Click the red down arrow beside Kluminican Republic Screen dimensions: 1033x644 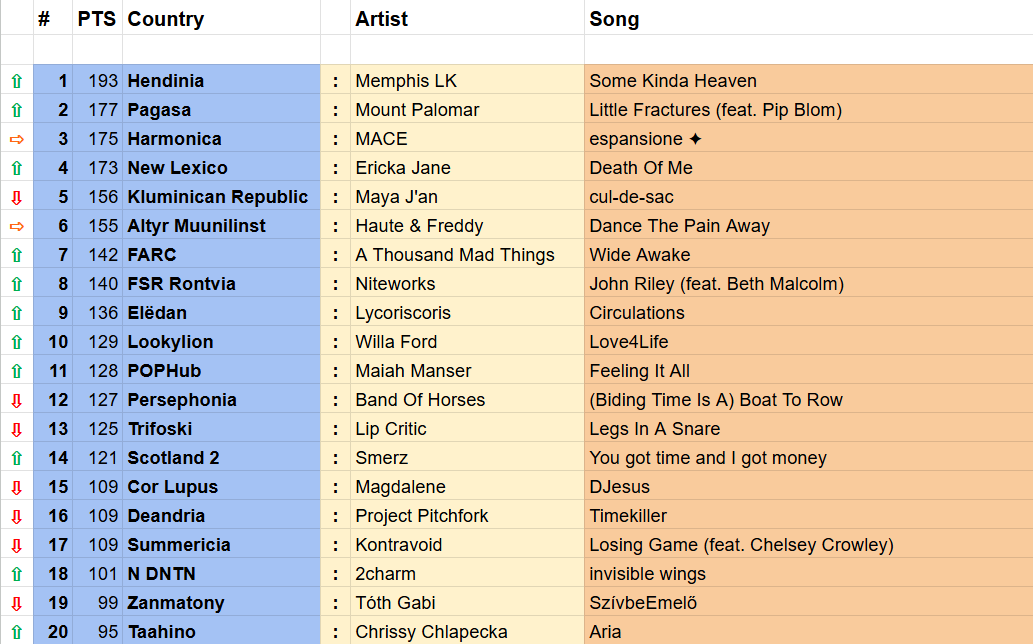16,197
